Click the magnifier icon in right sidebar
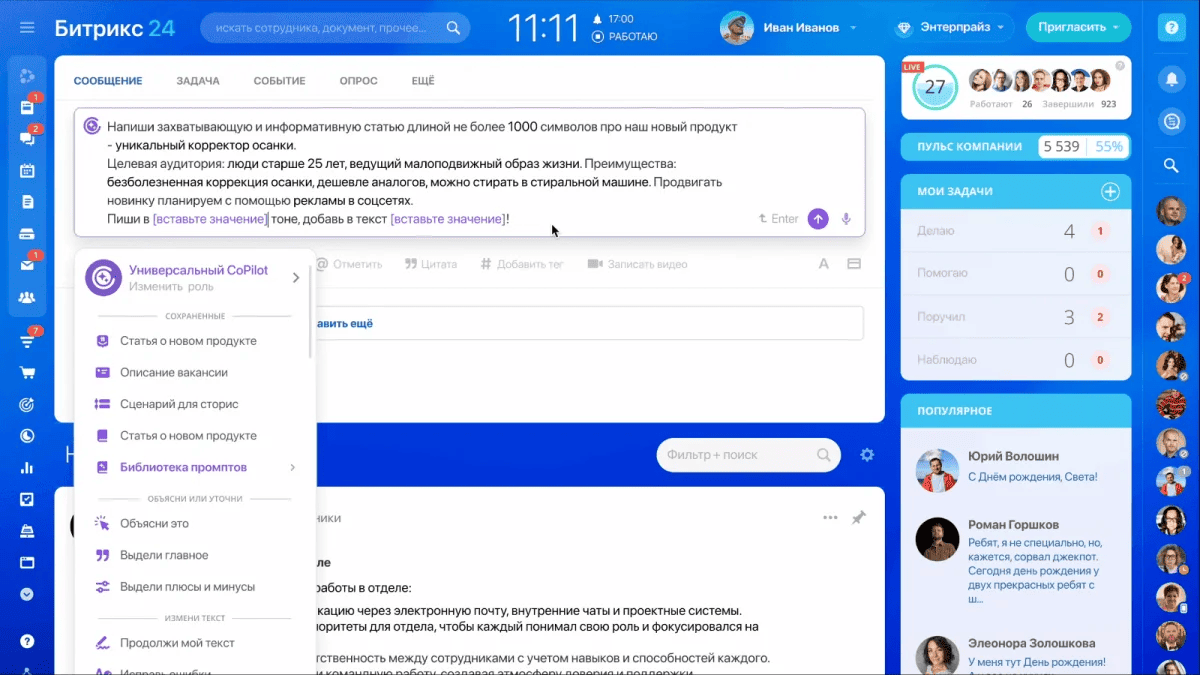 (1170, 166)
